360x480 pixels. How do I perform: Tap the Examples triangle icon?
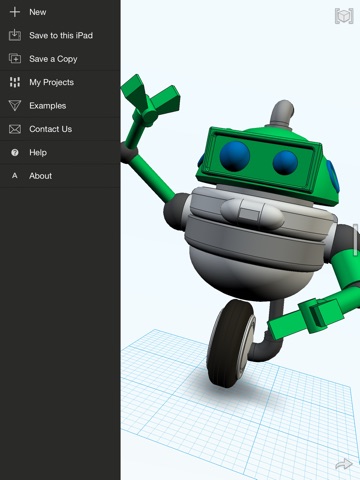point(15,106)
